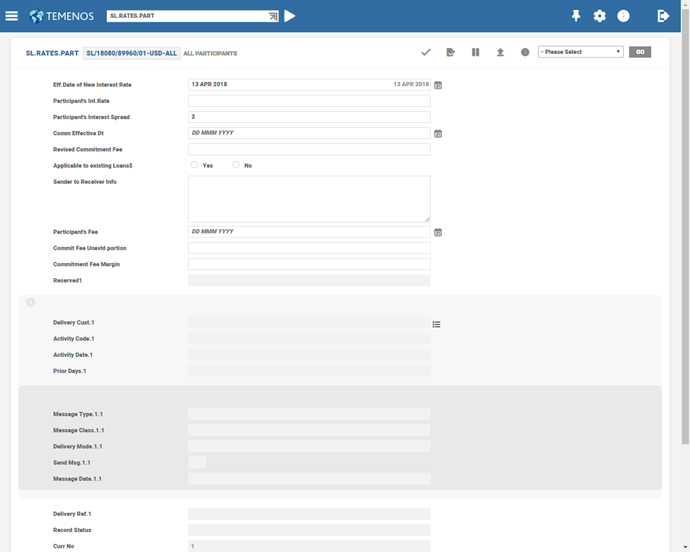Click the hold (pause) record icon
690x552 pixels.
pyautogui.click(x=475, y=52)
